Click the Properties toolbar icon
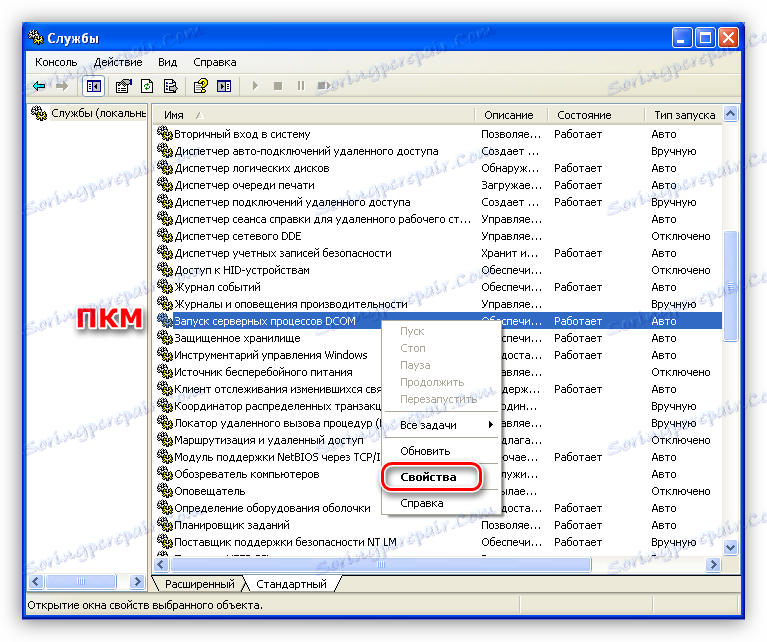The image size is (767, 642). pos(124,86)
